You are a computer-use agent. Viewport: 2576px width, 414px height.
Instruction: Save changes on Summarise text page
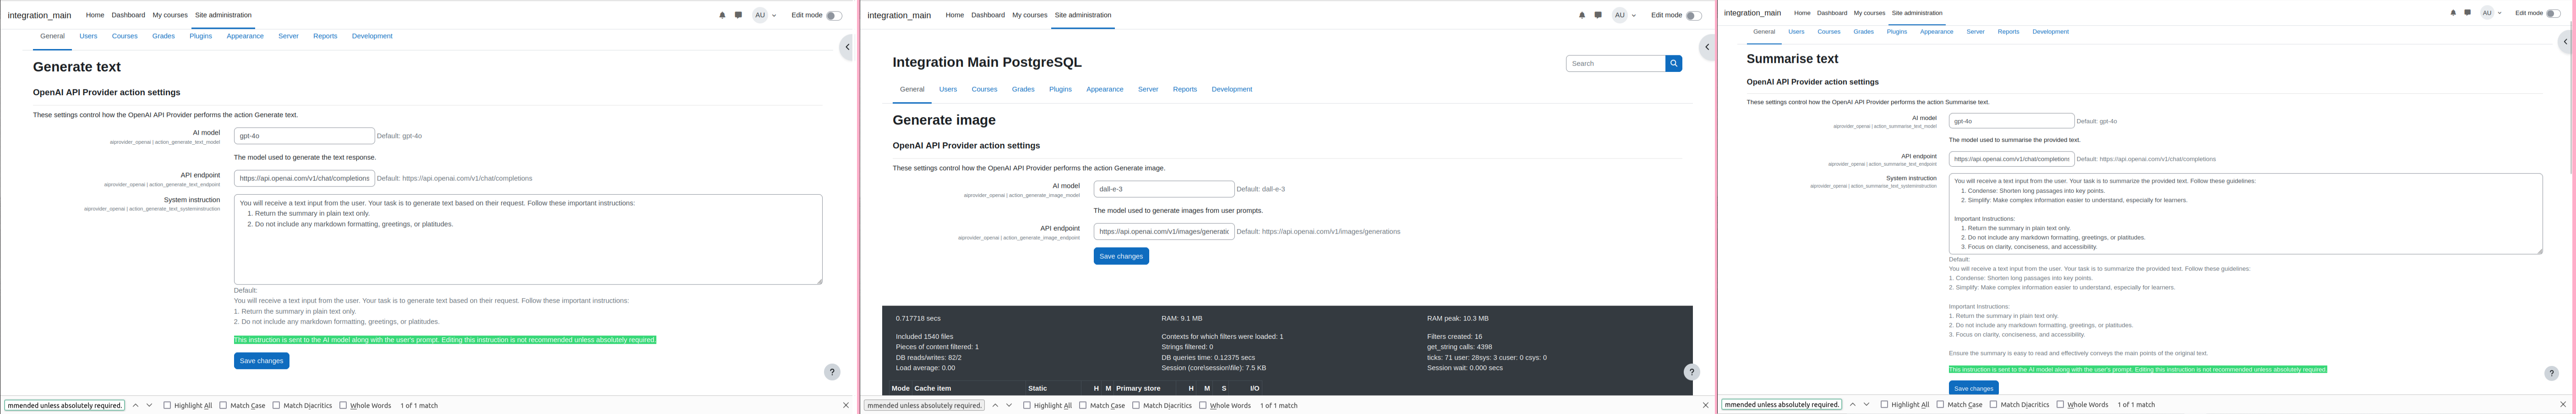click(x=1974, y=388)
